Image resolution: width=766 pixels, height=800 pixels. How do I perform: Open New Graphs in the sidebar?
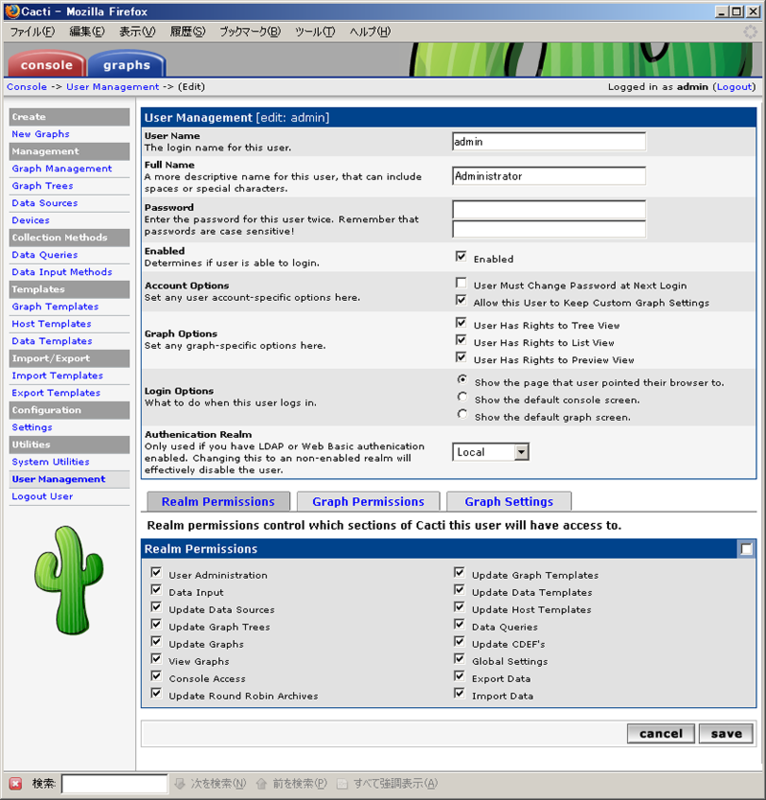(41, 134)
